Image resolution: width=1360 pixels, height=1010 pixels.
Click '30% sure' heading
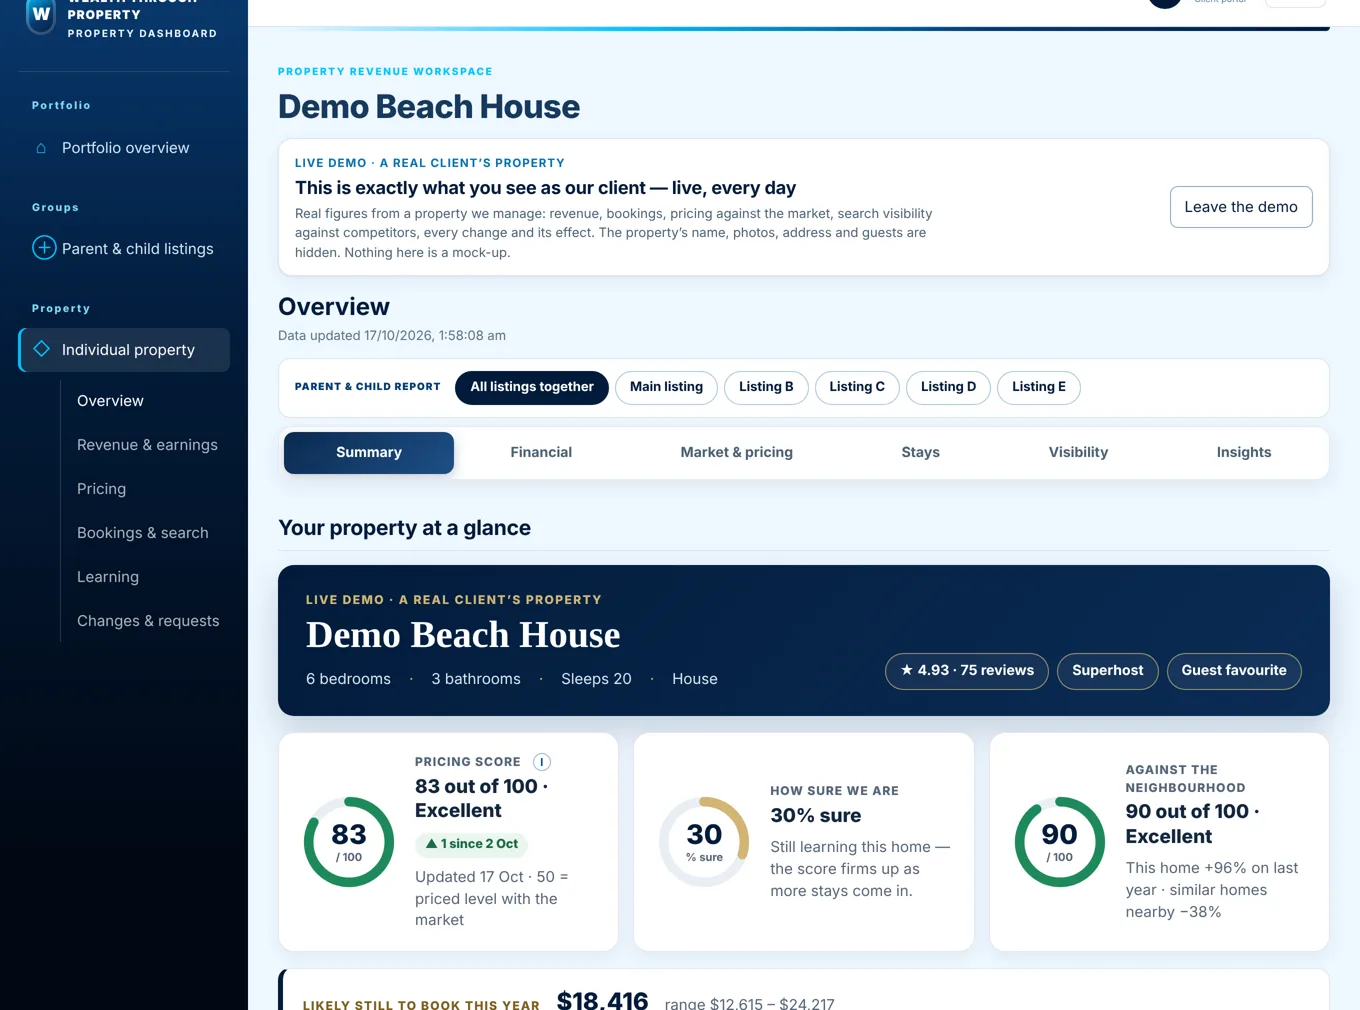tap(816, 816)
